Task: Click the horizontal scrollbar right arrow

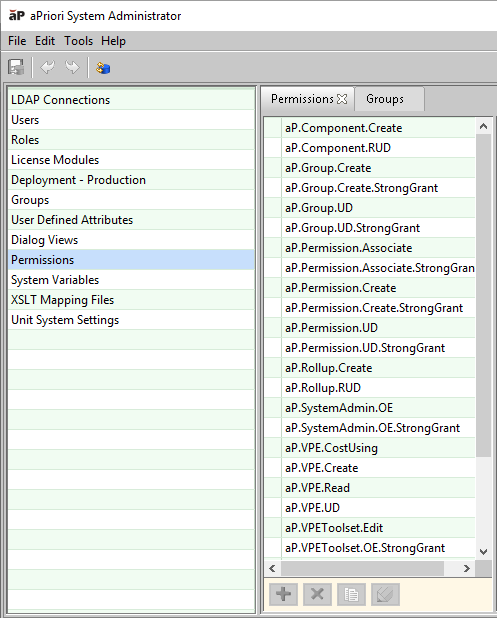Action: (467, 568)
